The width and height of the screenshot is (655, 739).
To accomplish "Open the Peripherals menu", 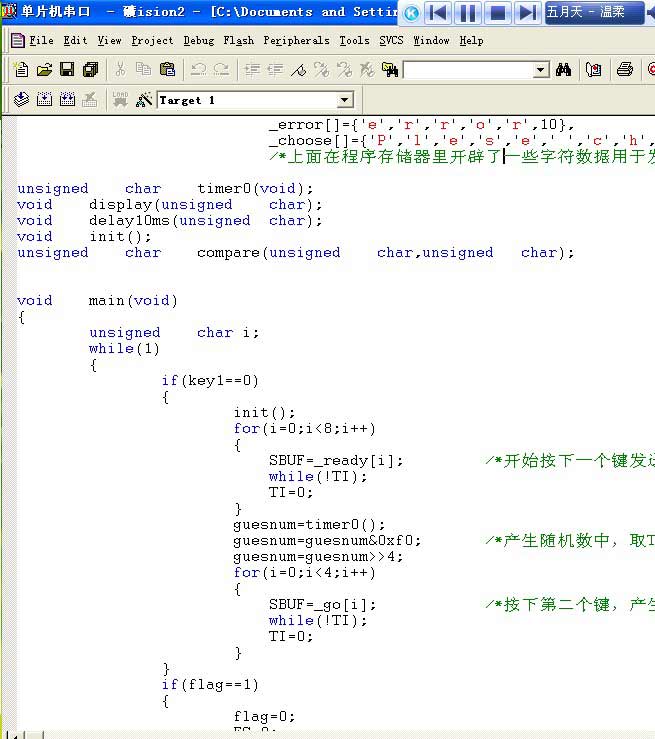I will pyautogui.click(x=296, y=41).
